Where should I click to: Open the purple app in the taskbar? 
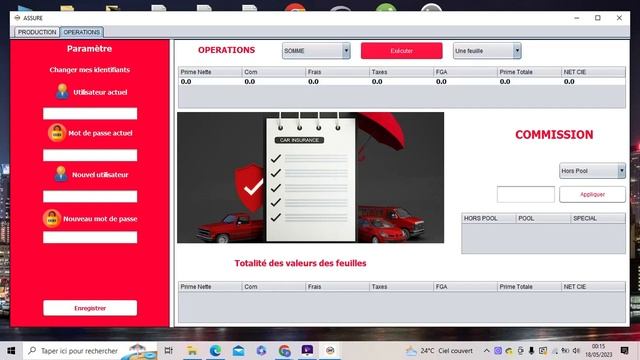pos(307,350)
